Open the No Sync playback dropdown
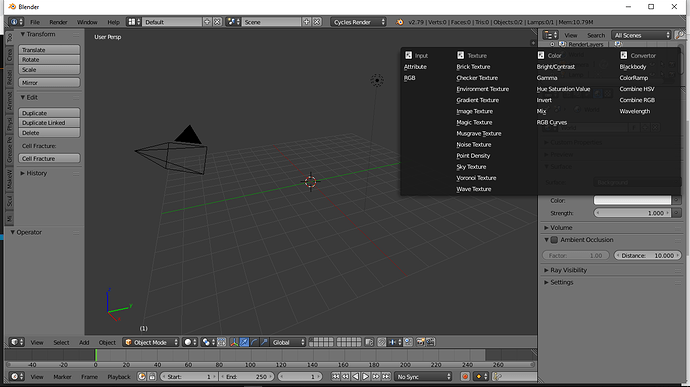The height and width of the screenshot is (387, 690). click(423, 376)
